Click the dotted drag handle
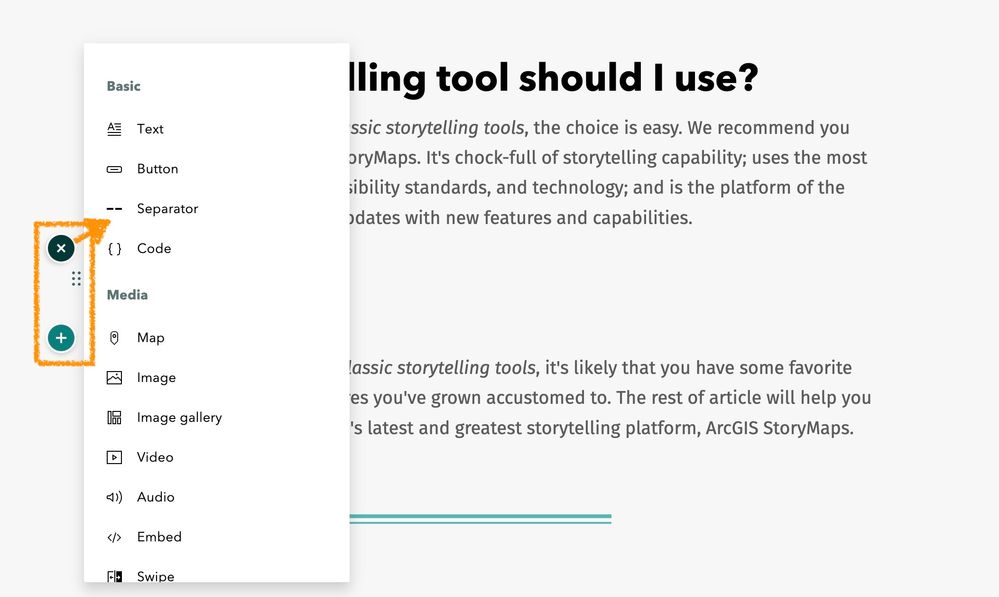This screenshot has width=999, height=597. [76, 279]
